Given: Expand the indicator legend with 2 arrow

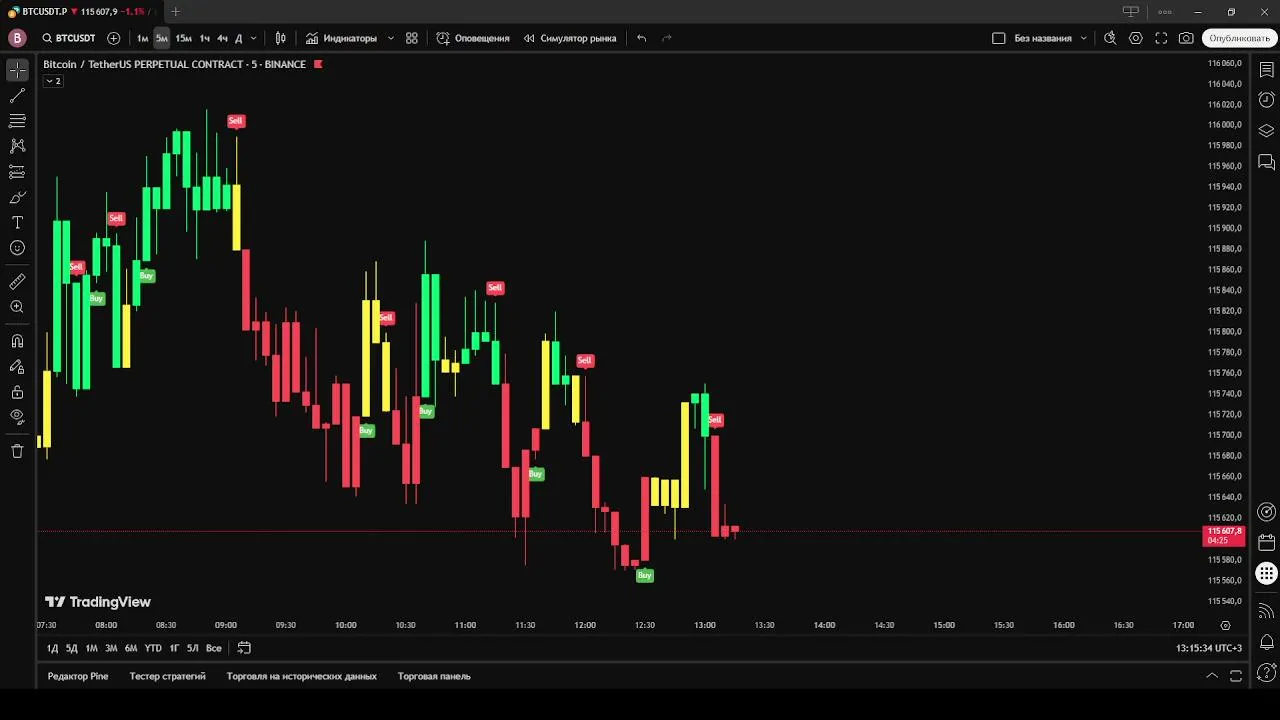Looking at the screenshot, I should click(53, 81).
